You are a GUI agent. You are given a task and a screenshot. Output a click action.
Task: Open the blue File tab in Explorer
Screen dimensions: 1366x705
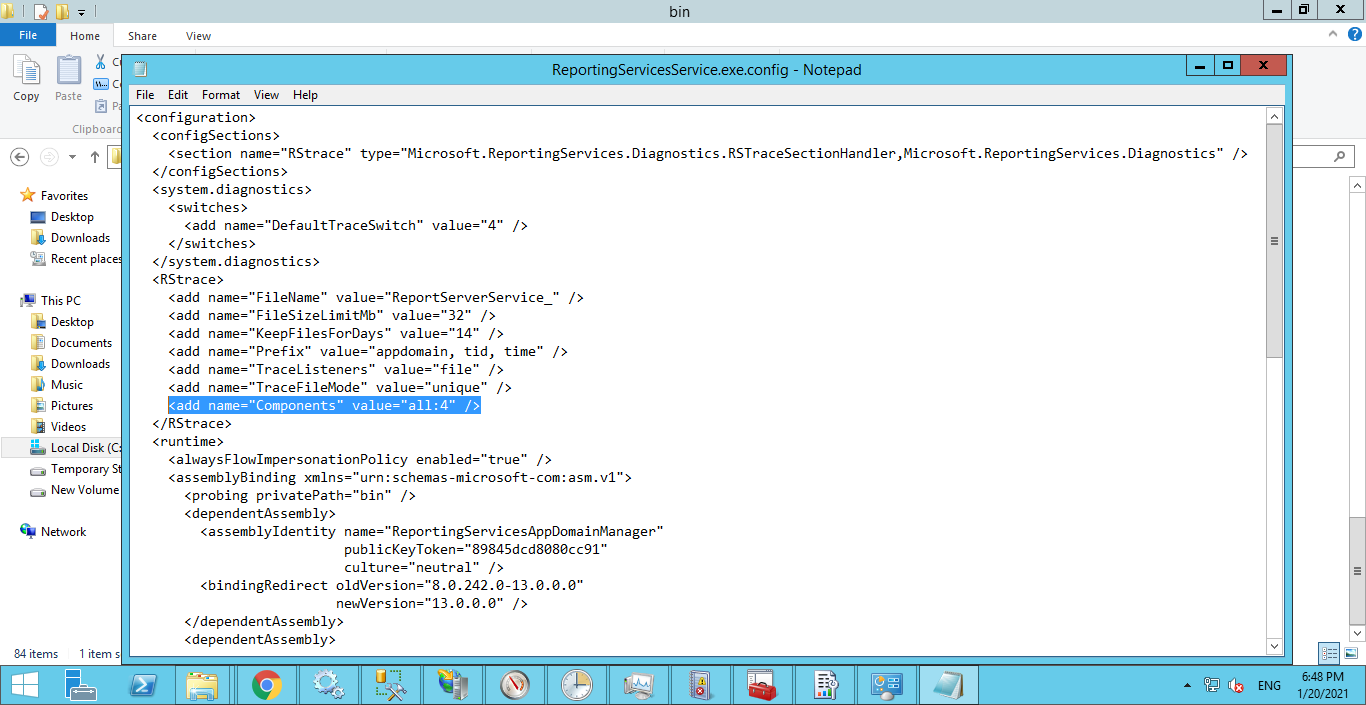(28, 35)
